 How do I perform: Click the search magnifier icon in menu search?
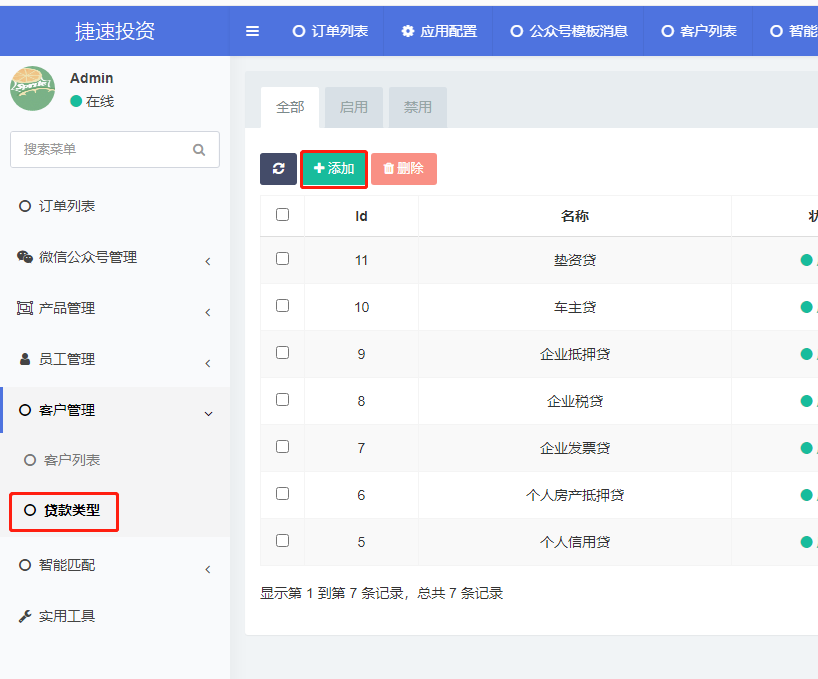(199, 150)
